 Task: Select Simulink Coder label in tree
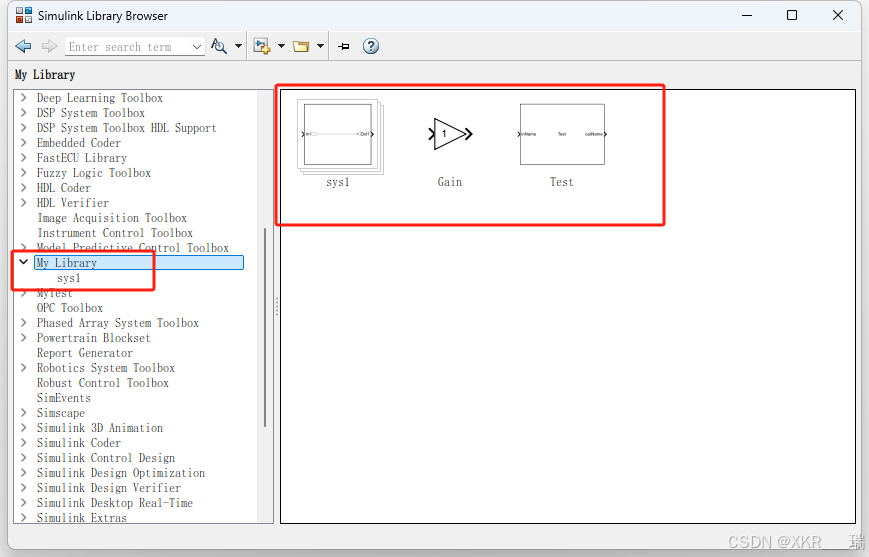pos(79,443)
